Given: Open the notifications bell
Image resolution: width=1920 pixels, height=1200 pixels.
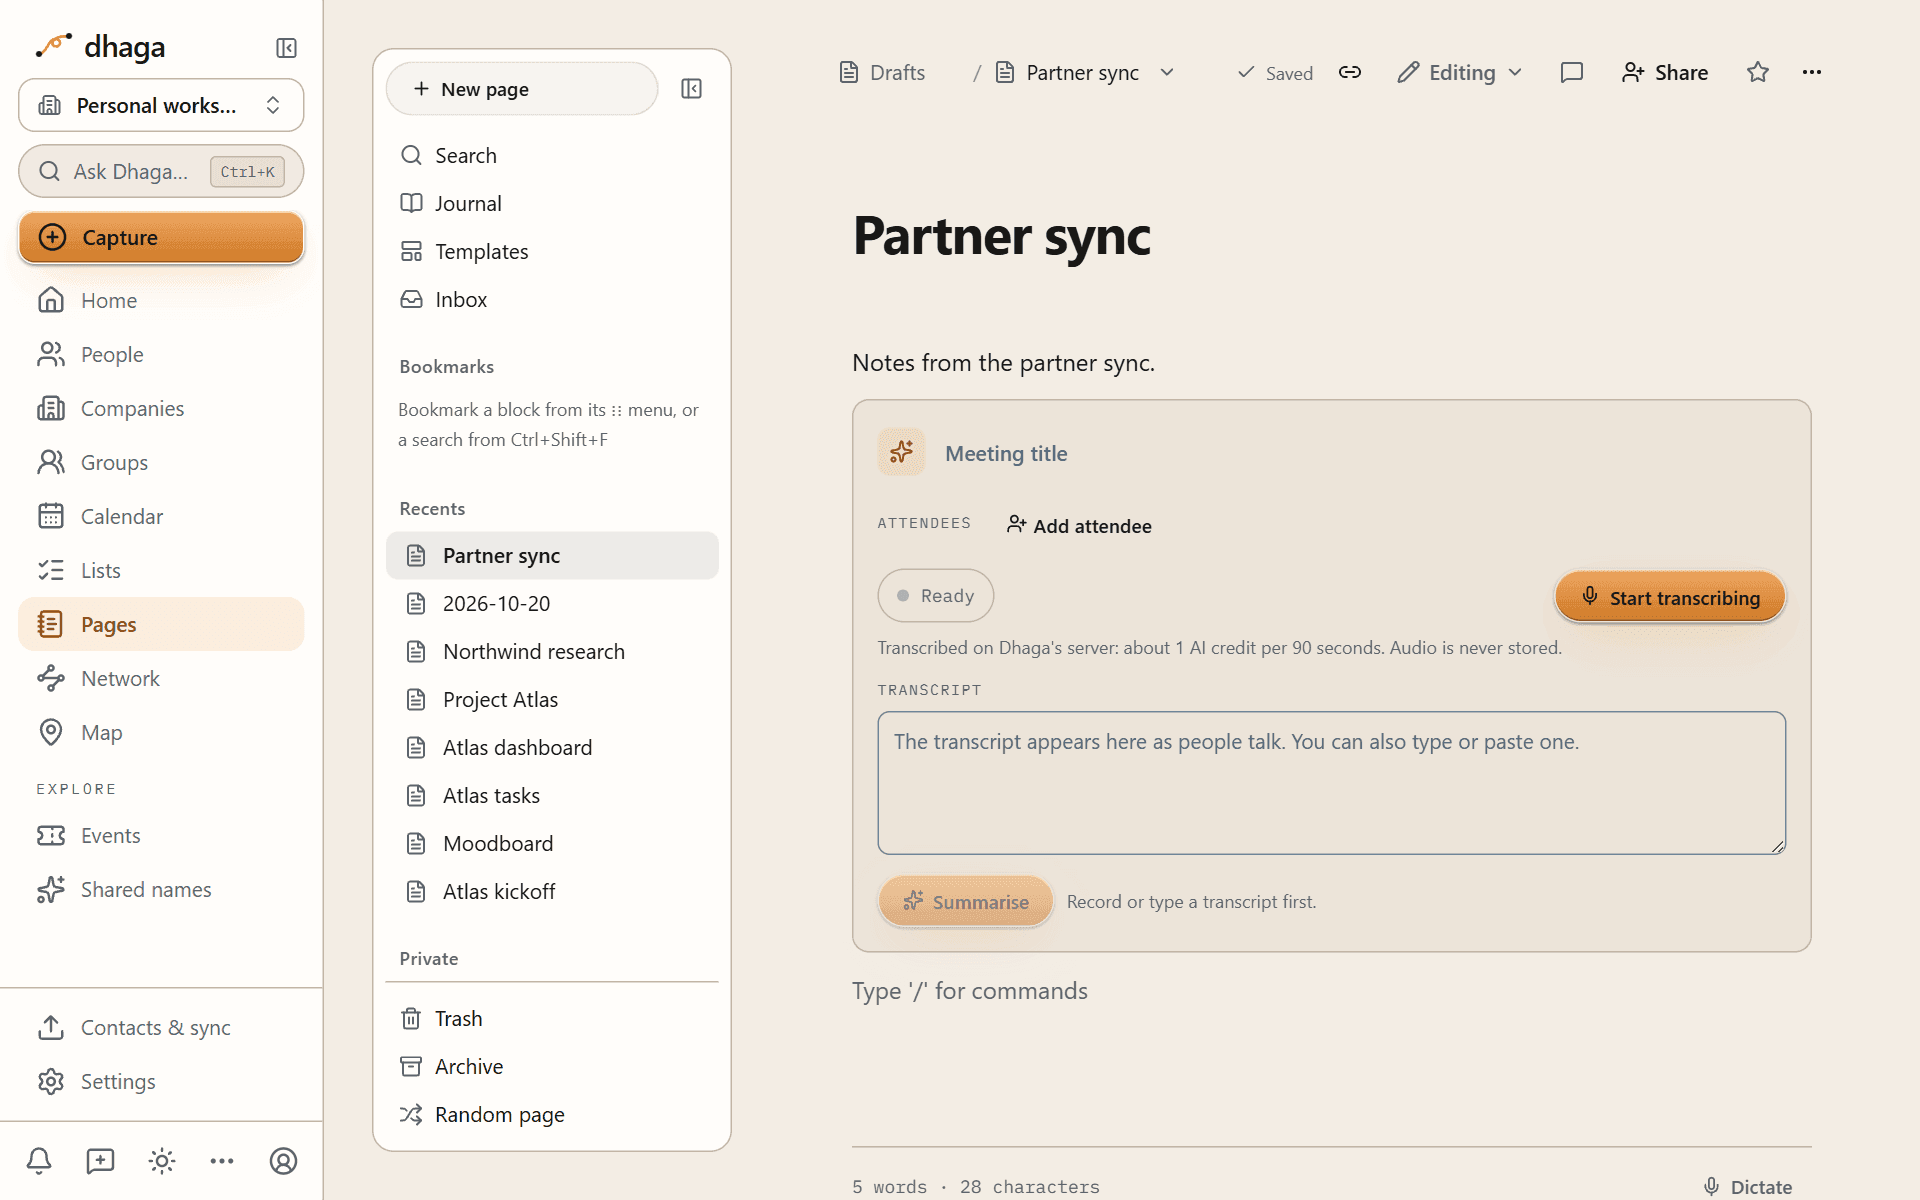Looking at the screenshot, I should point(39,1161).
